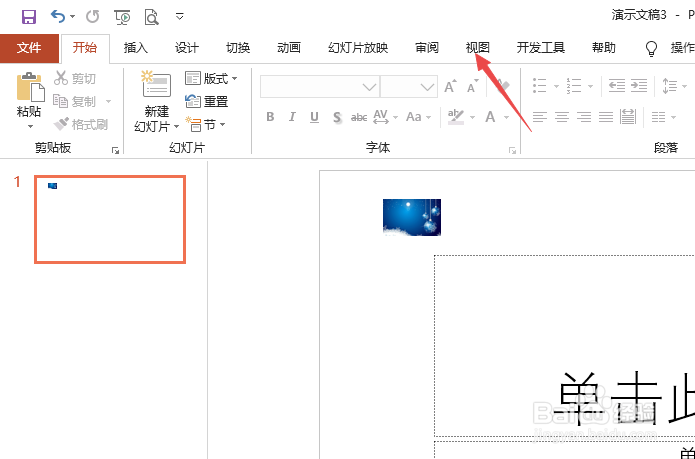Go to the 幻灯片放映 tab
This screenshot has width=695, height=459.
click(358, 48)
